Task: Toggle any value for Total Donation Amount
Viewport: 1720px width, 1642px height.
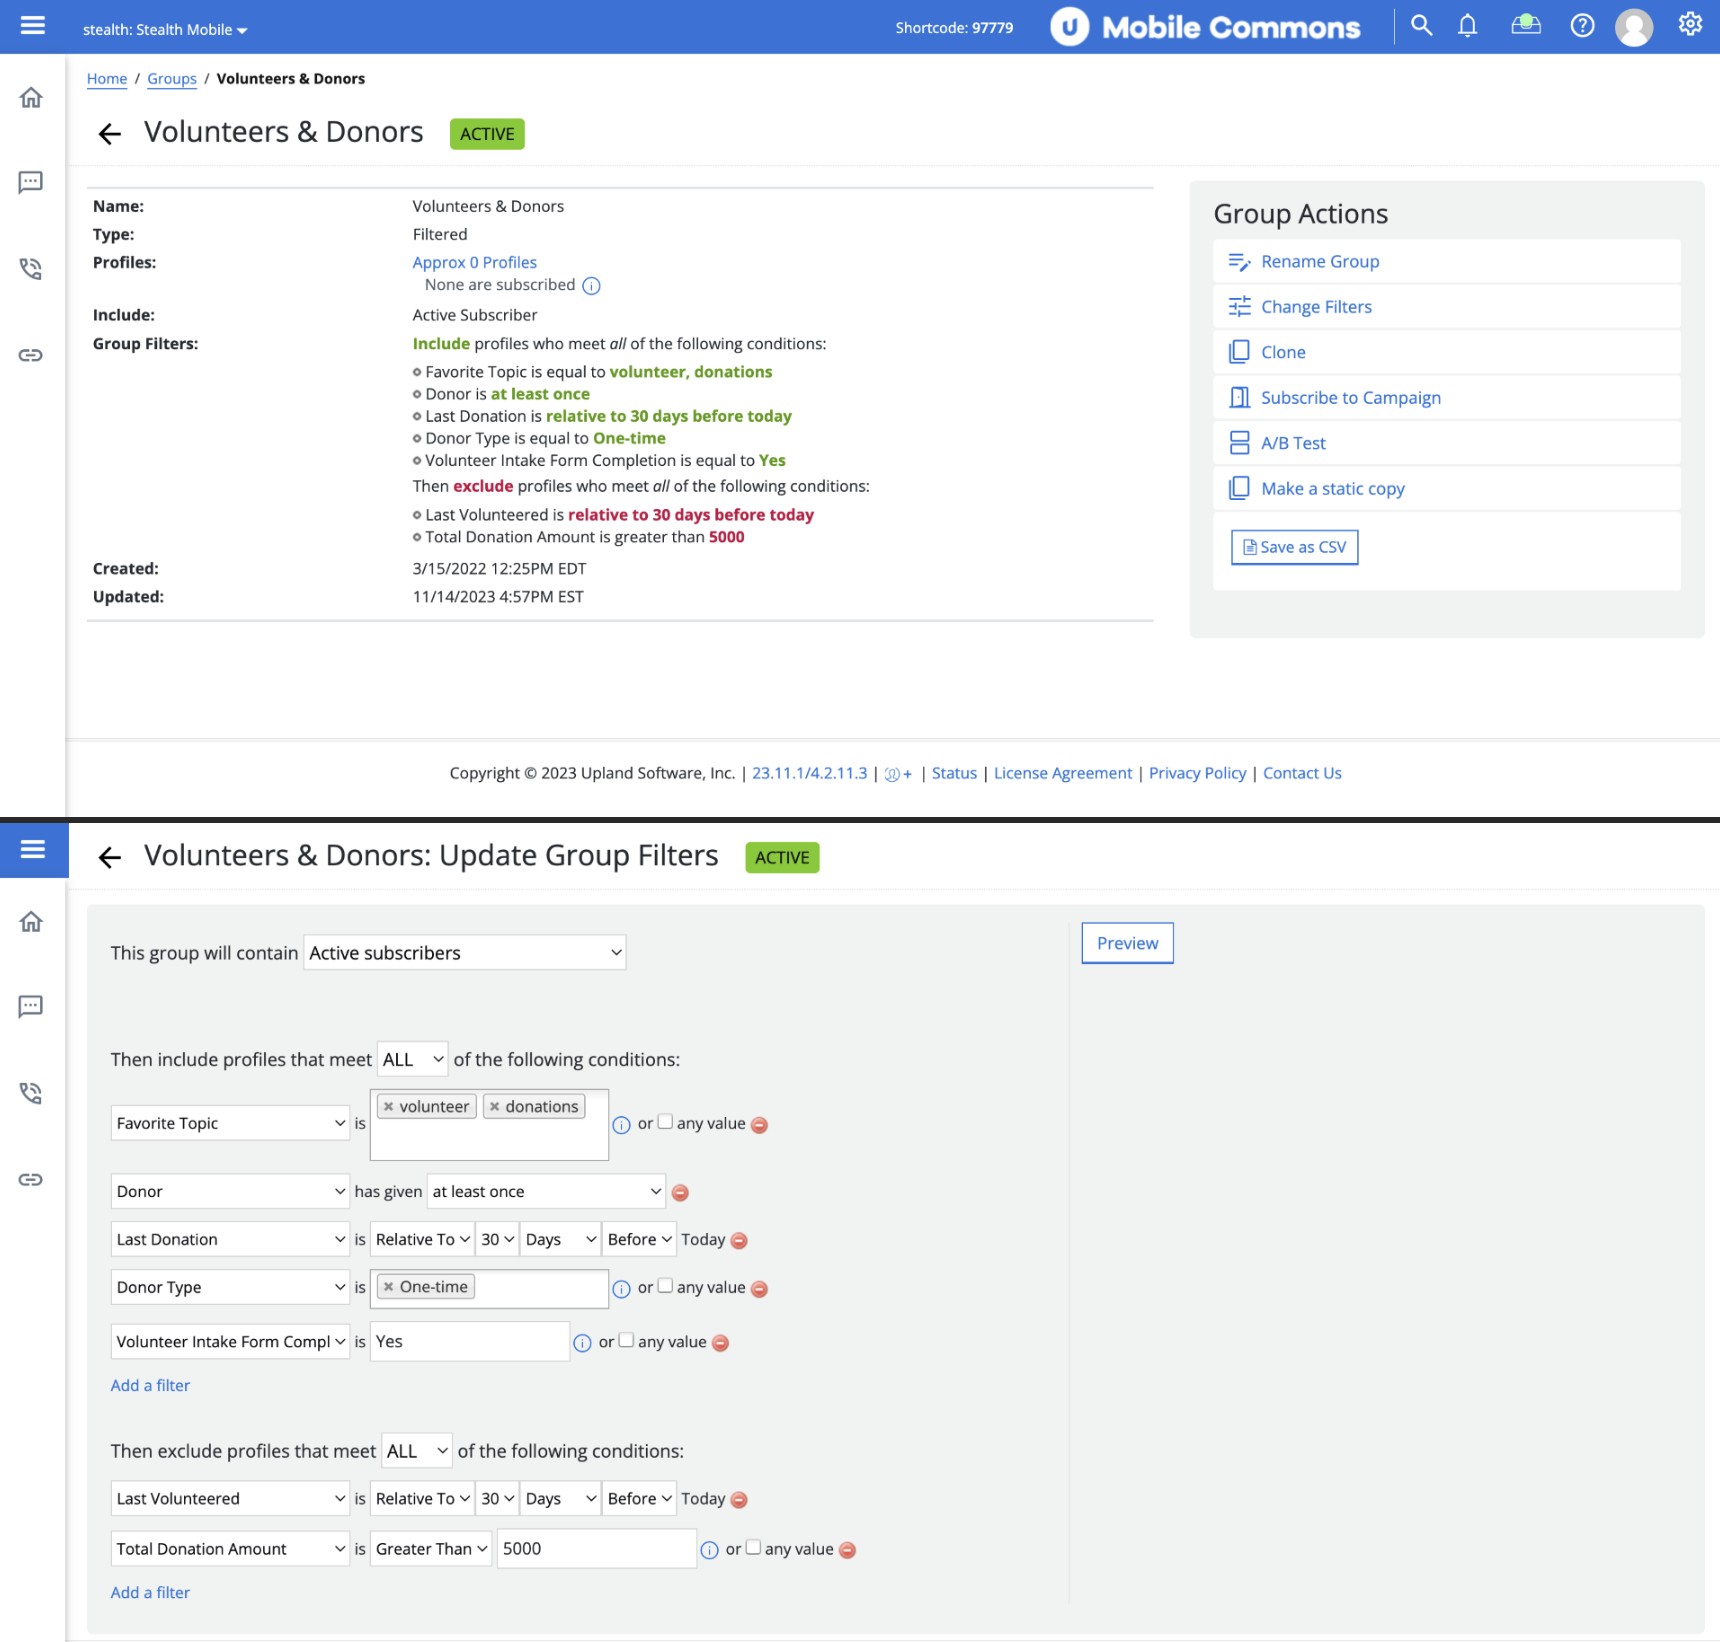Action: 754,1546
